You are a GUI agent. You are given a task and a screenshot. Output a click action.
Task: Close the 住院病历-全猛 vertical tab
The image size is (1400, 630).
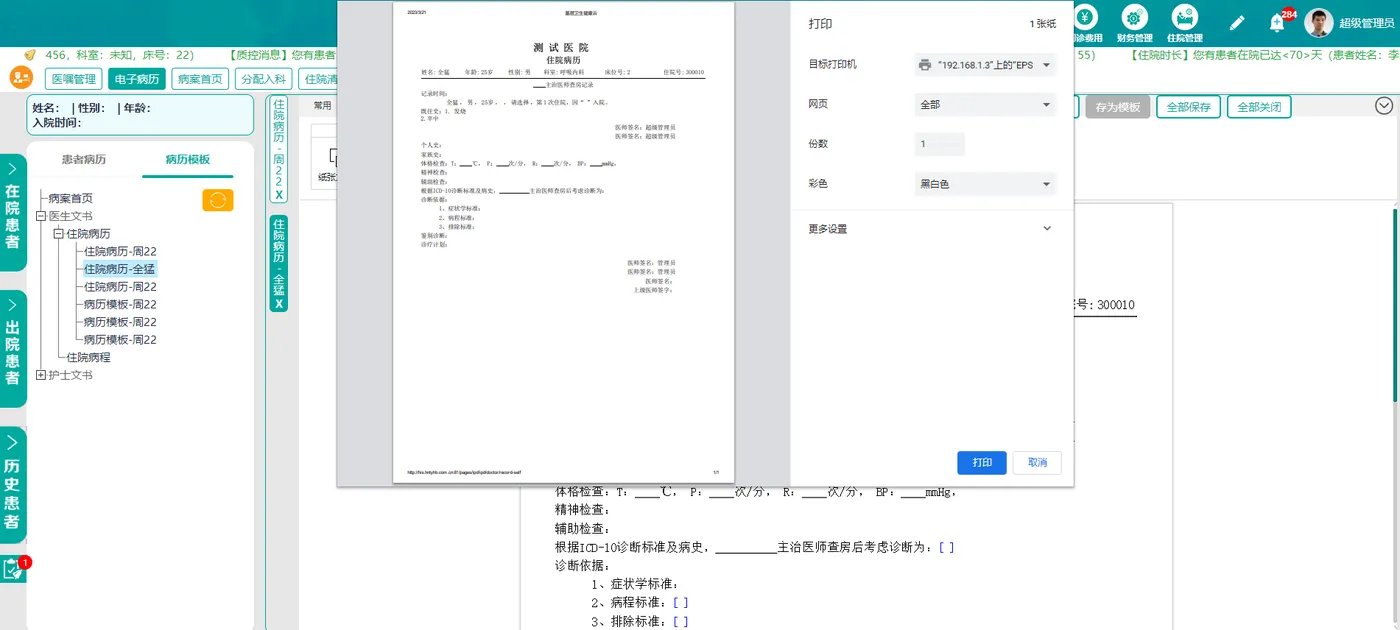click(x=279, y=303)
